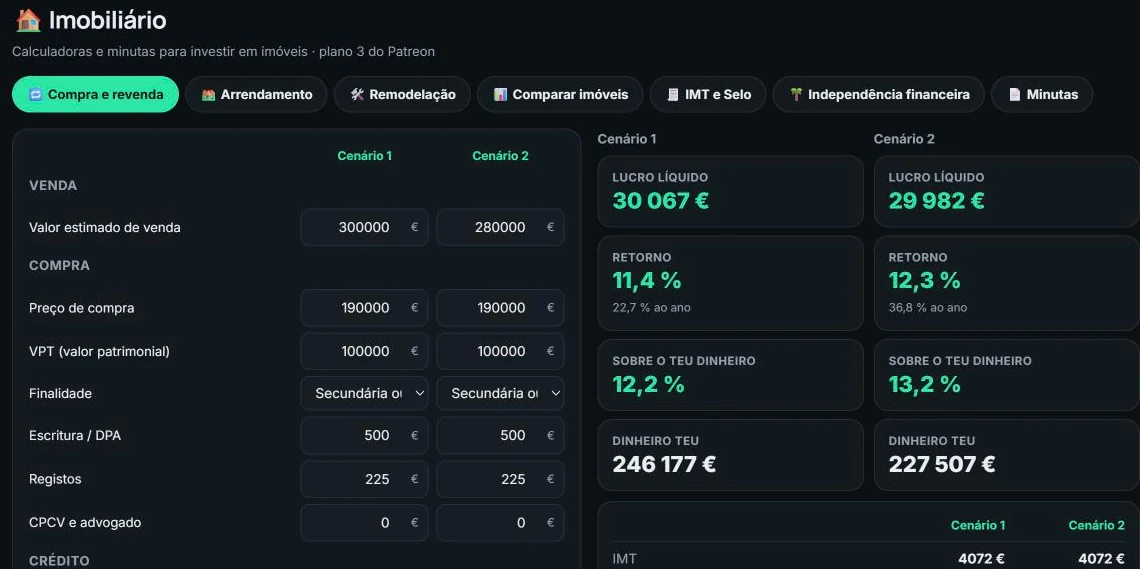
Task: Switch to the Minutas tab
Action: (1042, 94)
